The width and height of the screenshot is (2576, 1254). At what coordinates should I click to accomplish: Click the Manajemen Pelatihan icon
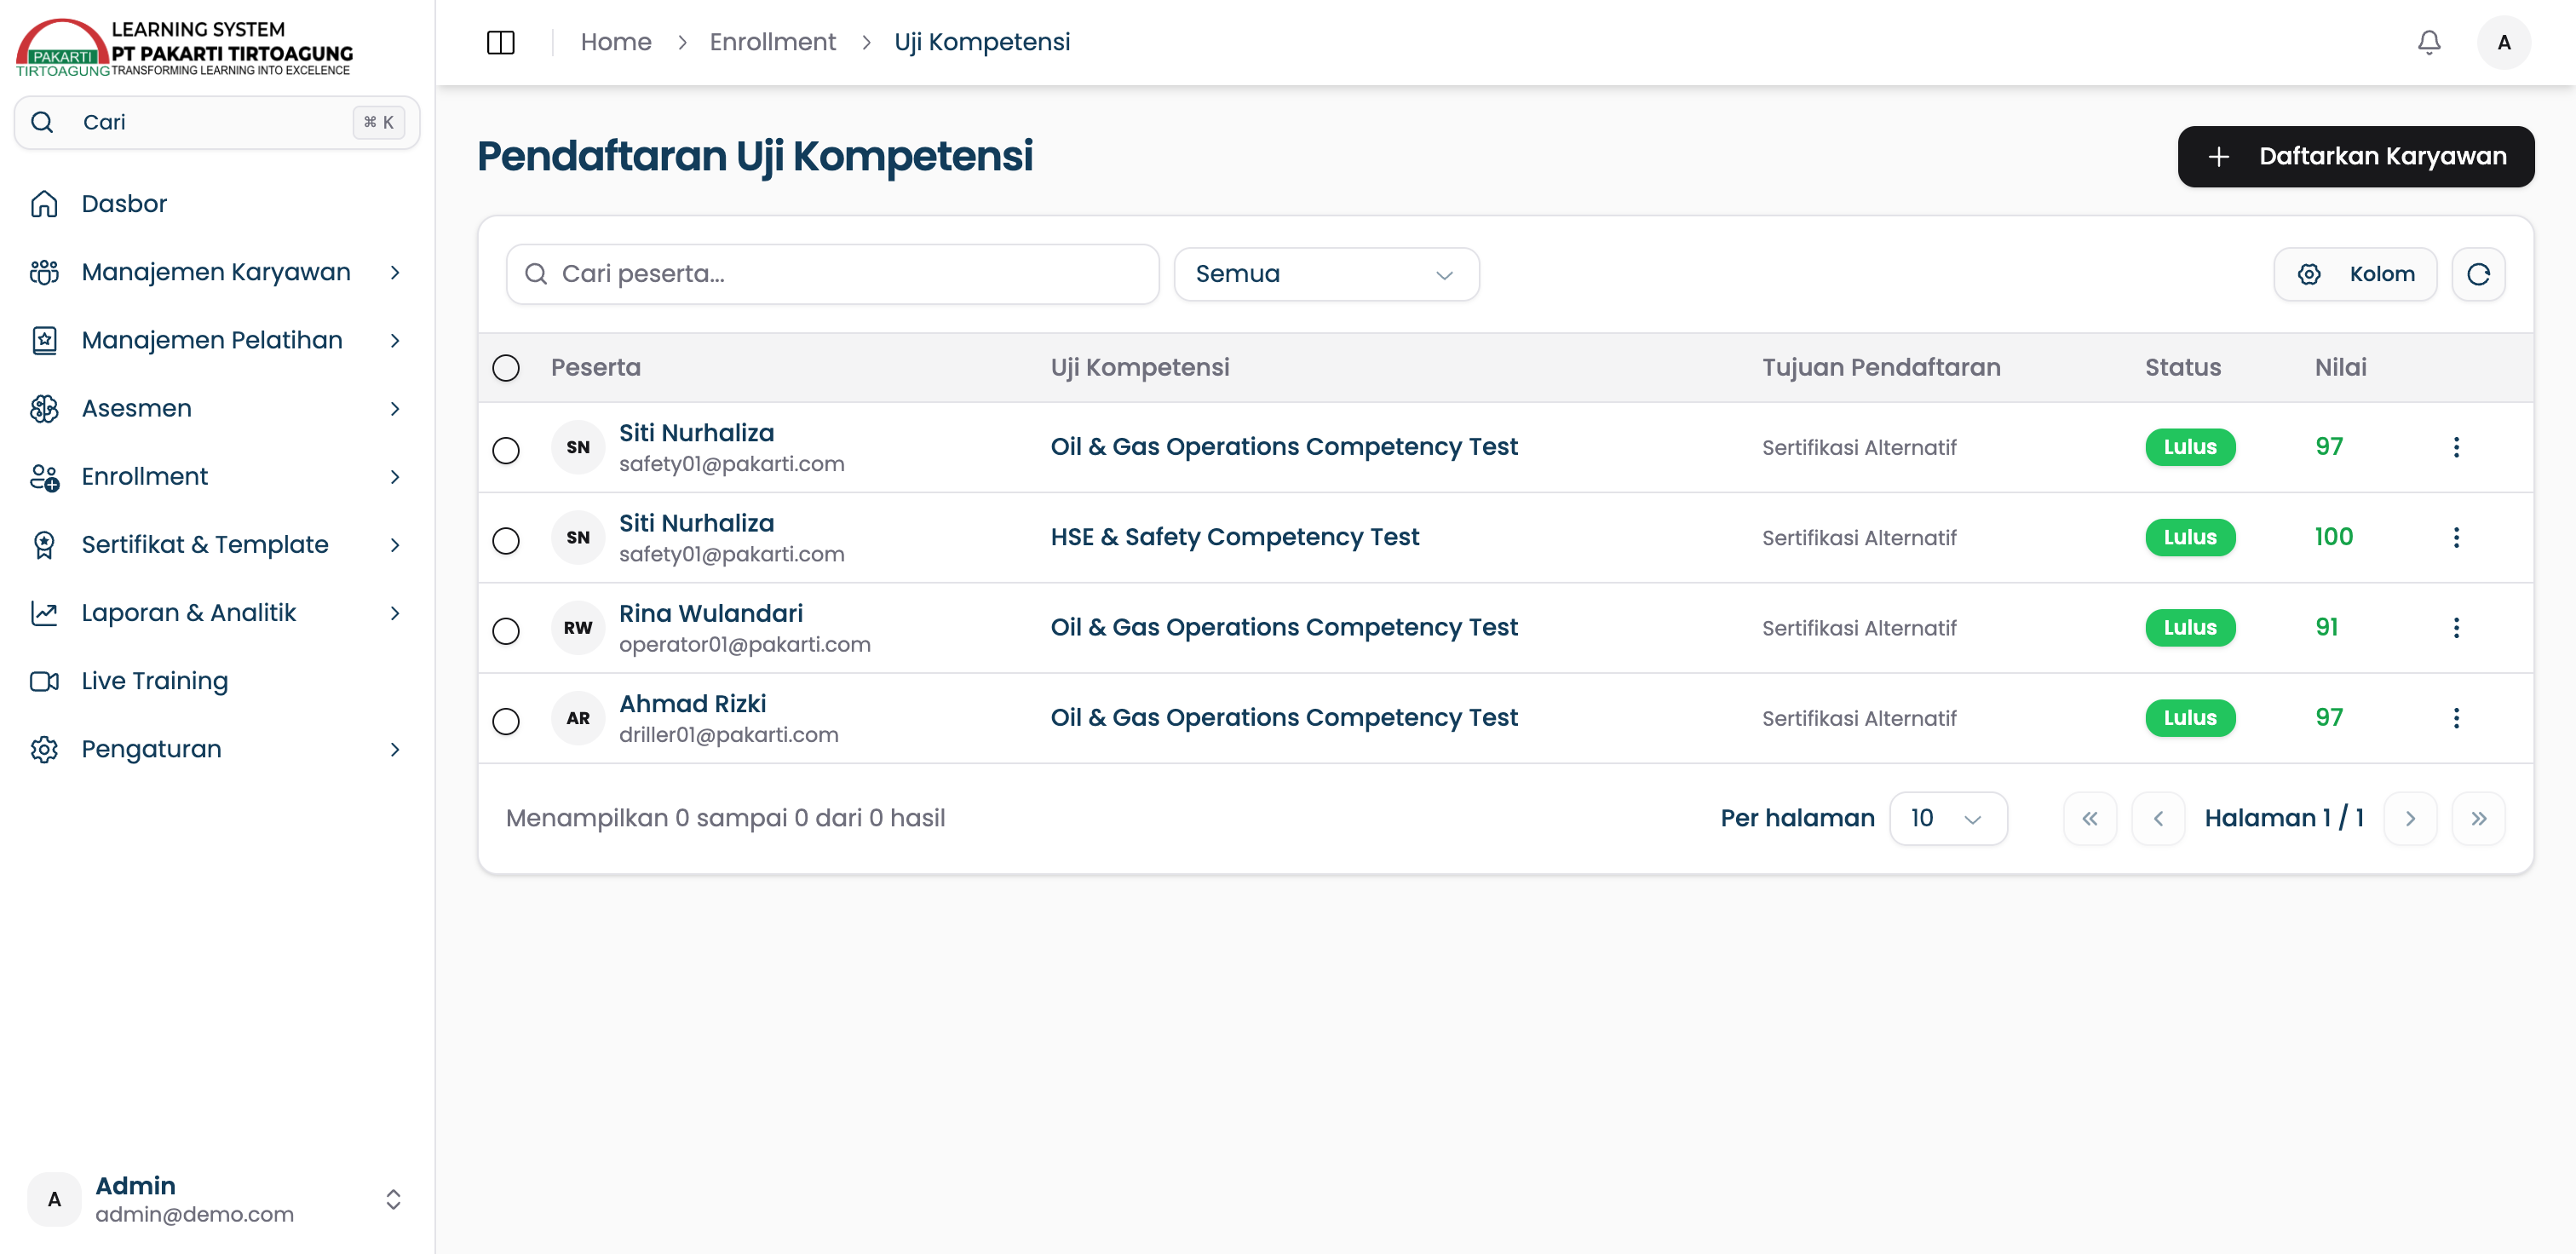(44, 340)
